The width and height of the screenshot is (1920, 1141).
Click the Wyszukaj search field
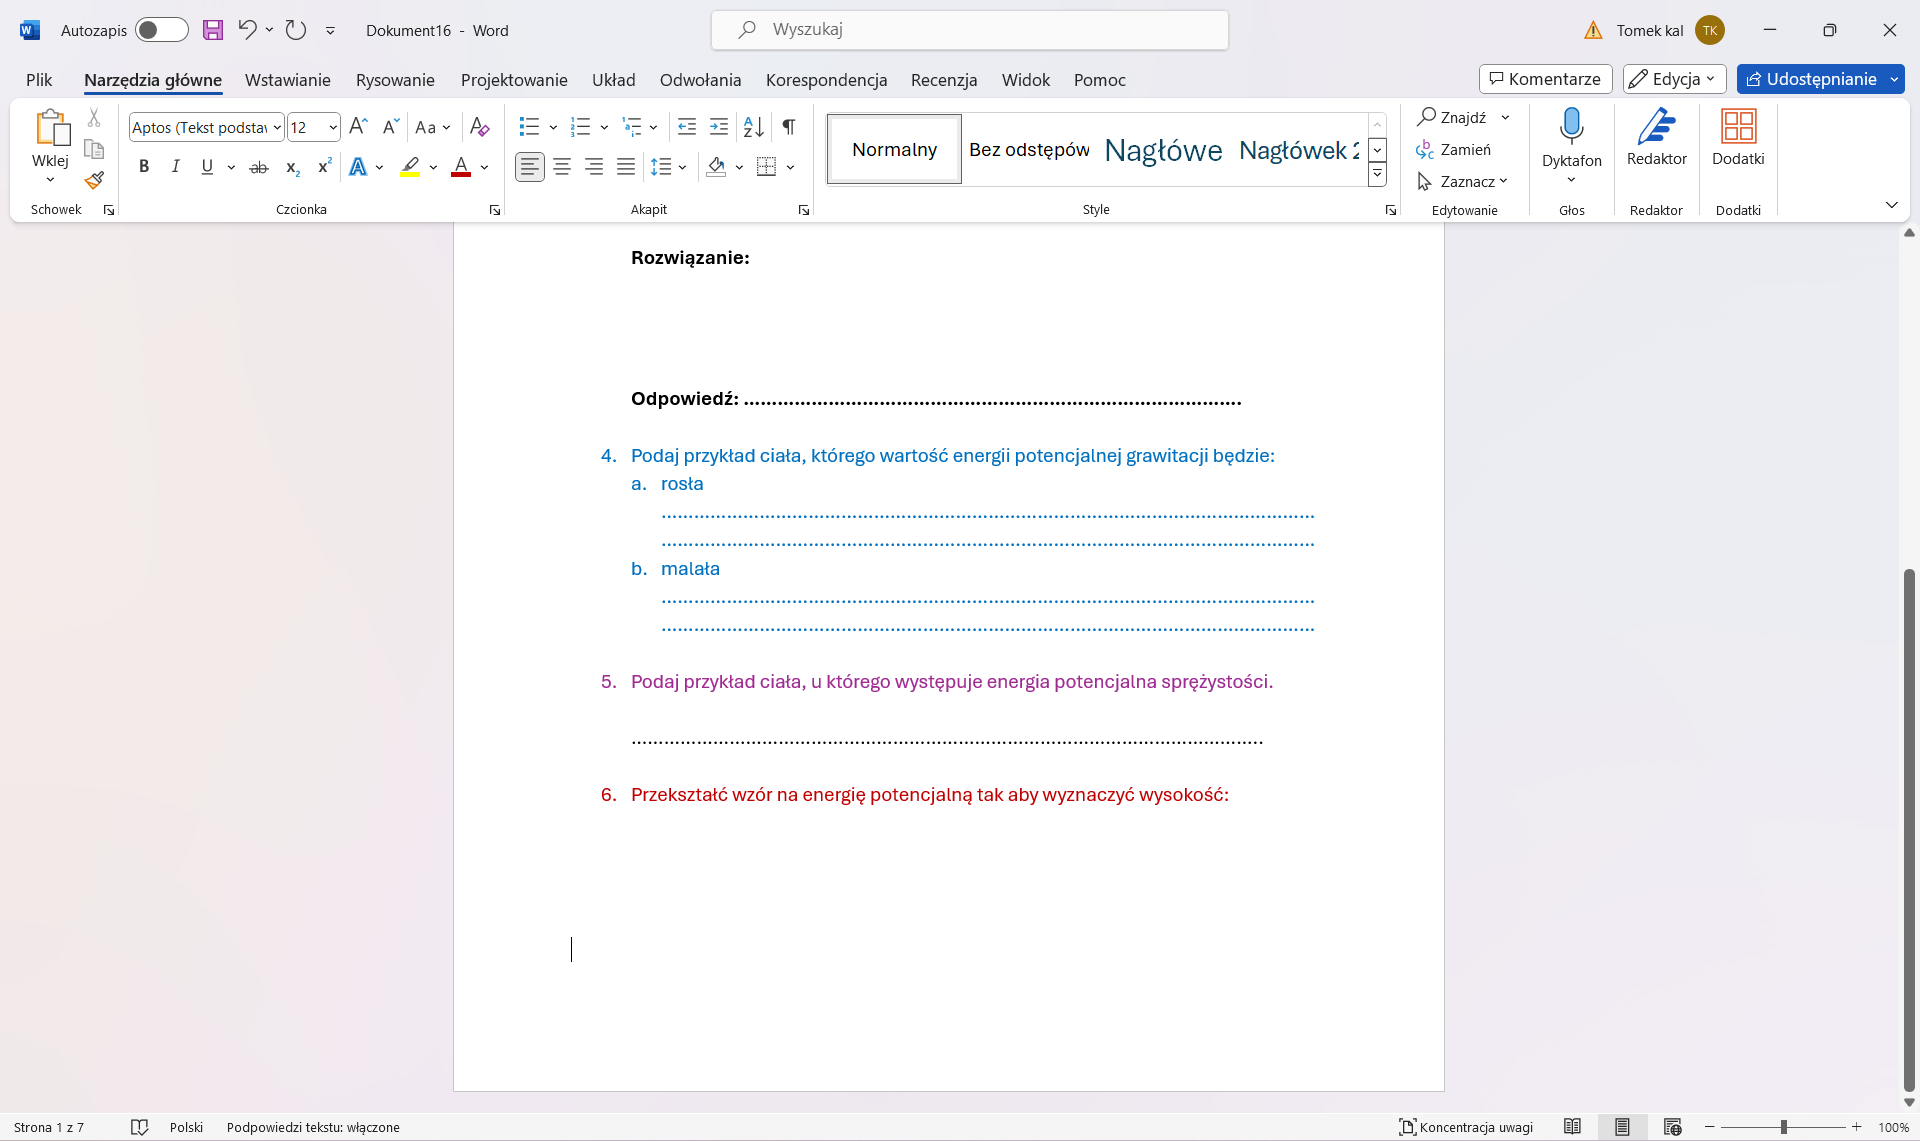coord(970,30)
